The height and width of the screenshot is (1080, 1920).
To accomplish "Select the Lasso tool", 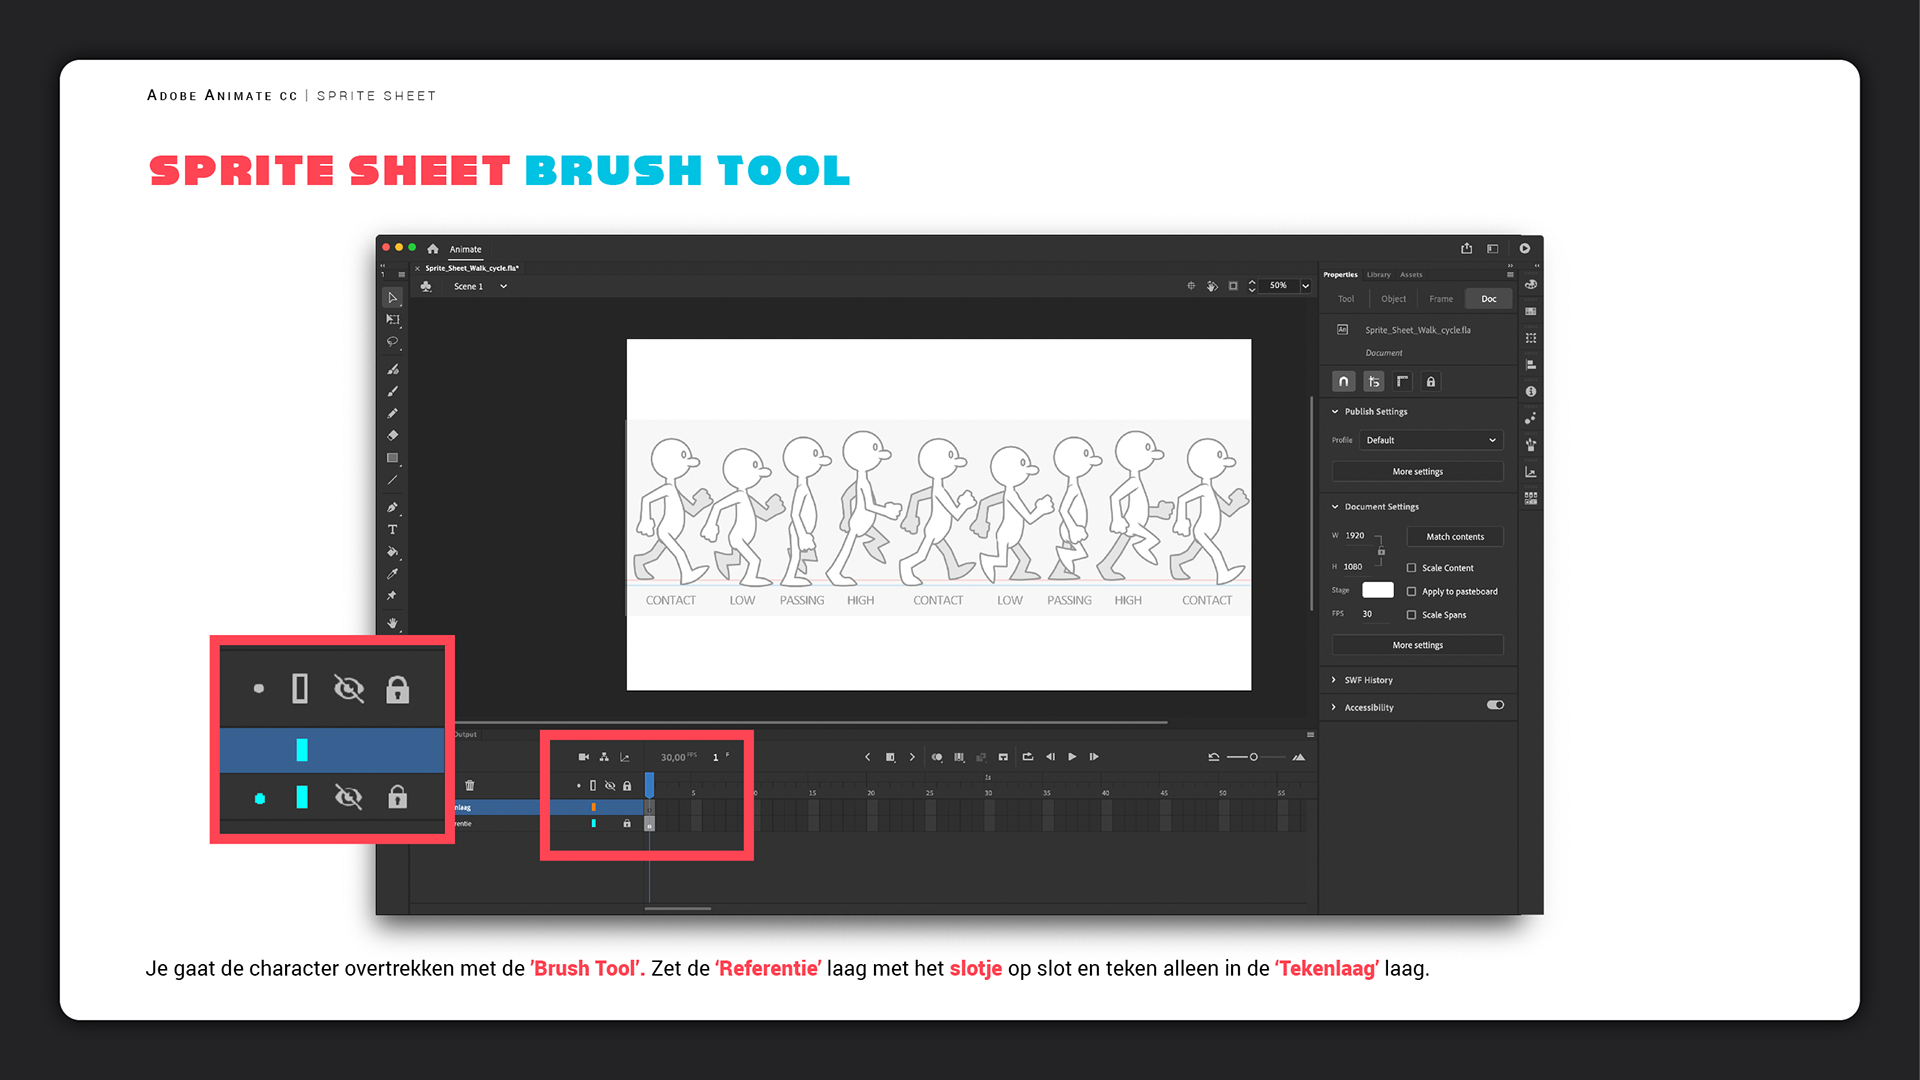I will pos(392,342).
